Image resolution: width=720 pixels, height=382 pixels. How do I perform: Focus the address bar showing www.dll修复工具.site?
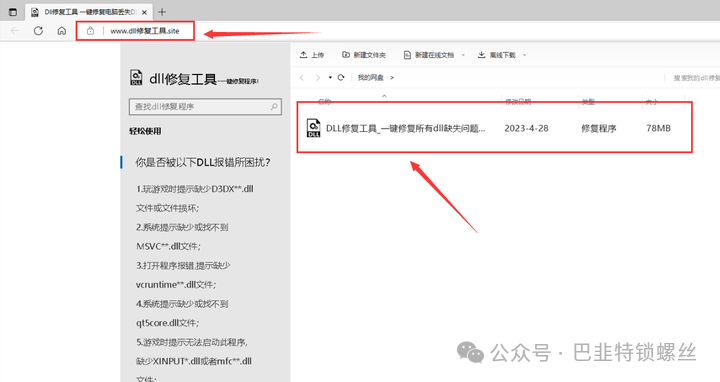145,31
